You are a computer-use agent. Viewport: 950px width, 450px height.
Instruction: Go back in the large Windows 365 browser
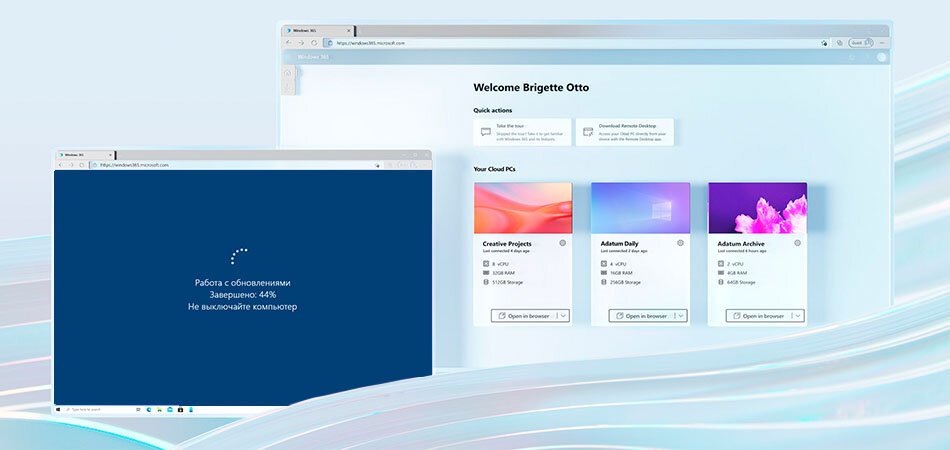[x=289, y=43]
